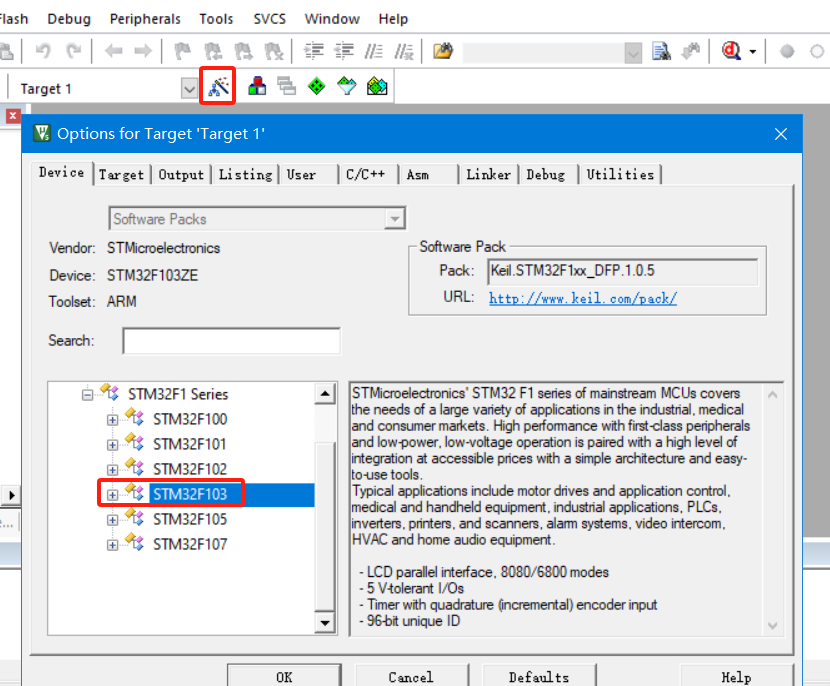The width and height of the screenshot is (830, 686).
Task: Switch to the Output tab
Action: click(181, 175)
